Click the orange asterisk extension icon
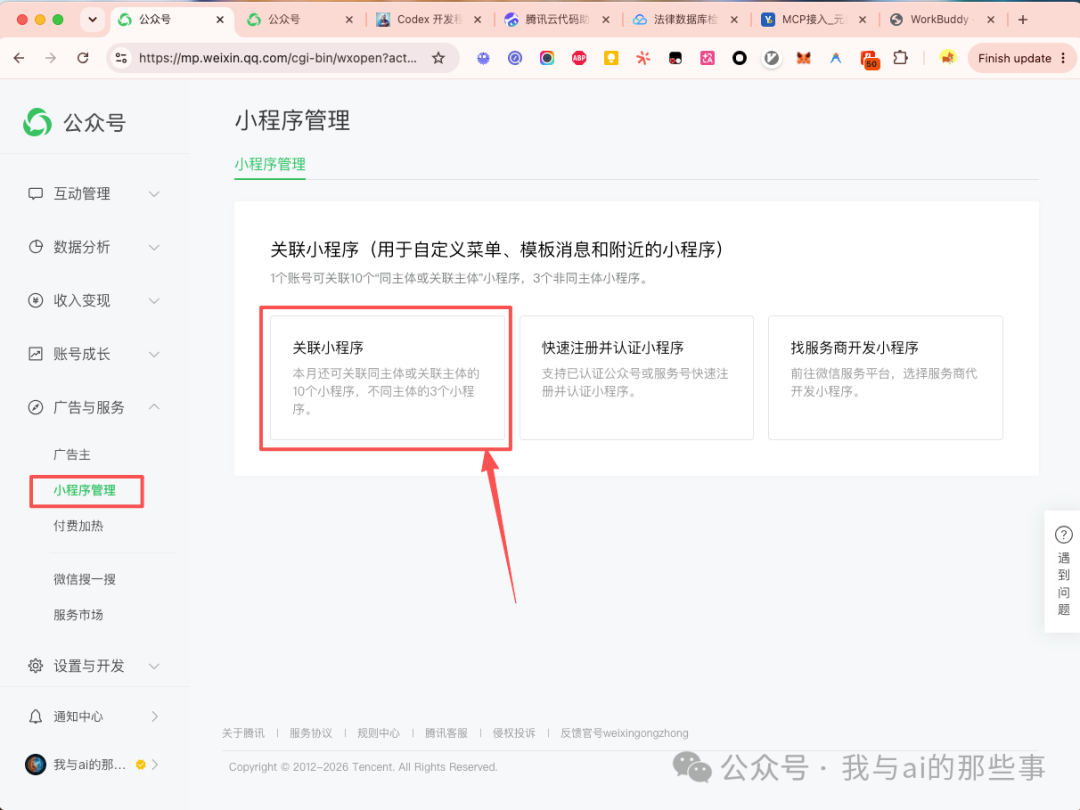Viewport: 1080px width, 810px height. [643, 59]
